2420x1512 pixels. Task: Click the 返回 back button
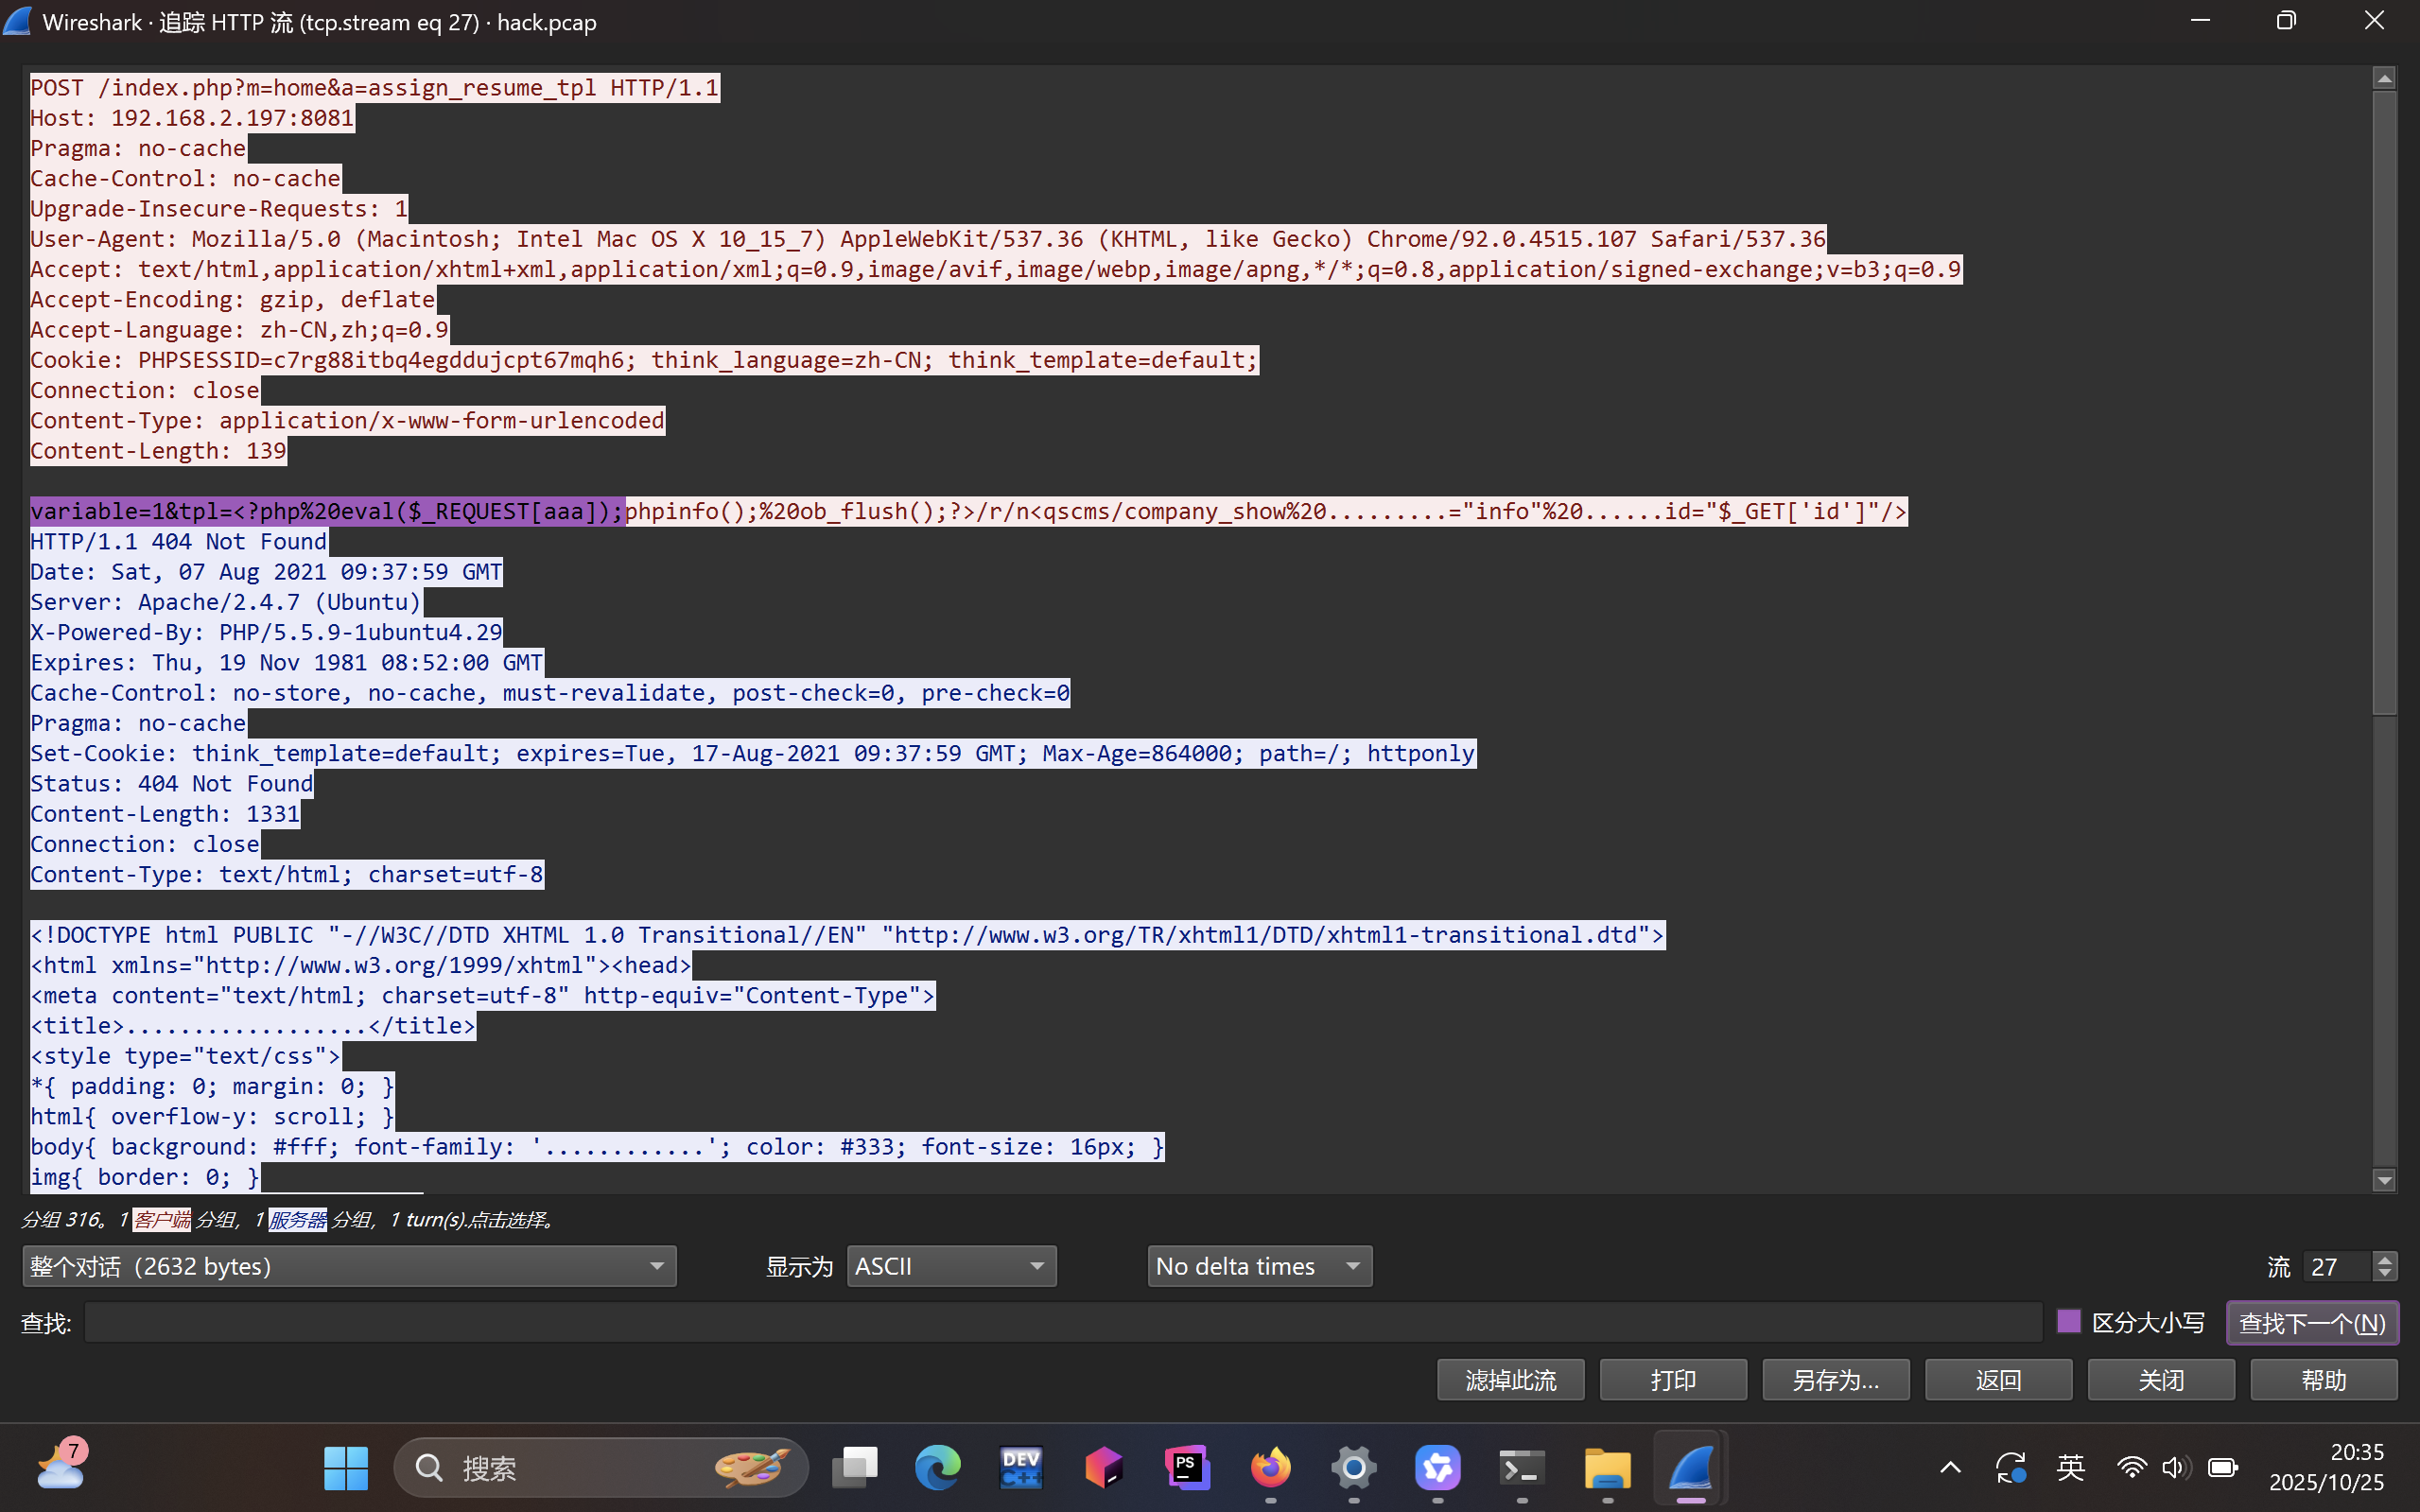click(x=1998, y=1380)
